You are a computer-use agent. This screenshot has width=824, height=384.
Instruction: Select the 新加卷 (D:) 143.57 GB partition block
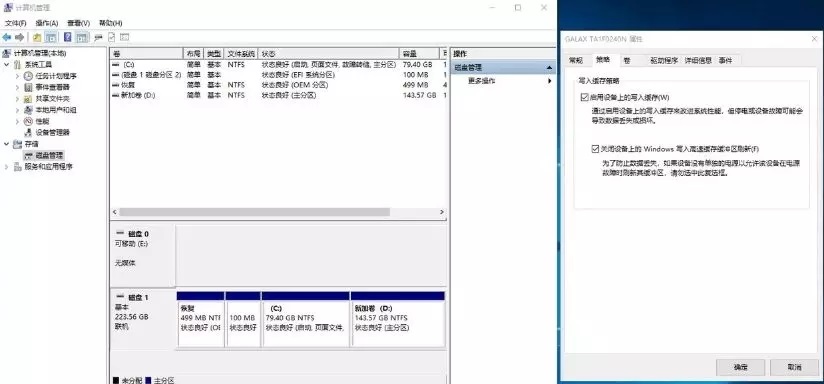(x=397, y=319)
